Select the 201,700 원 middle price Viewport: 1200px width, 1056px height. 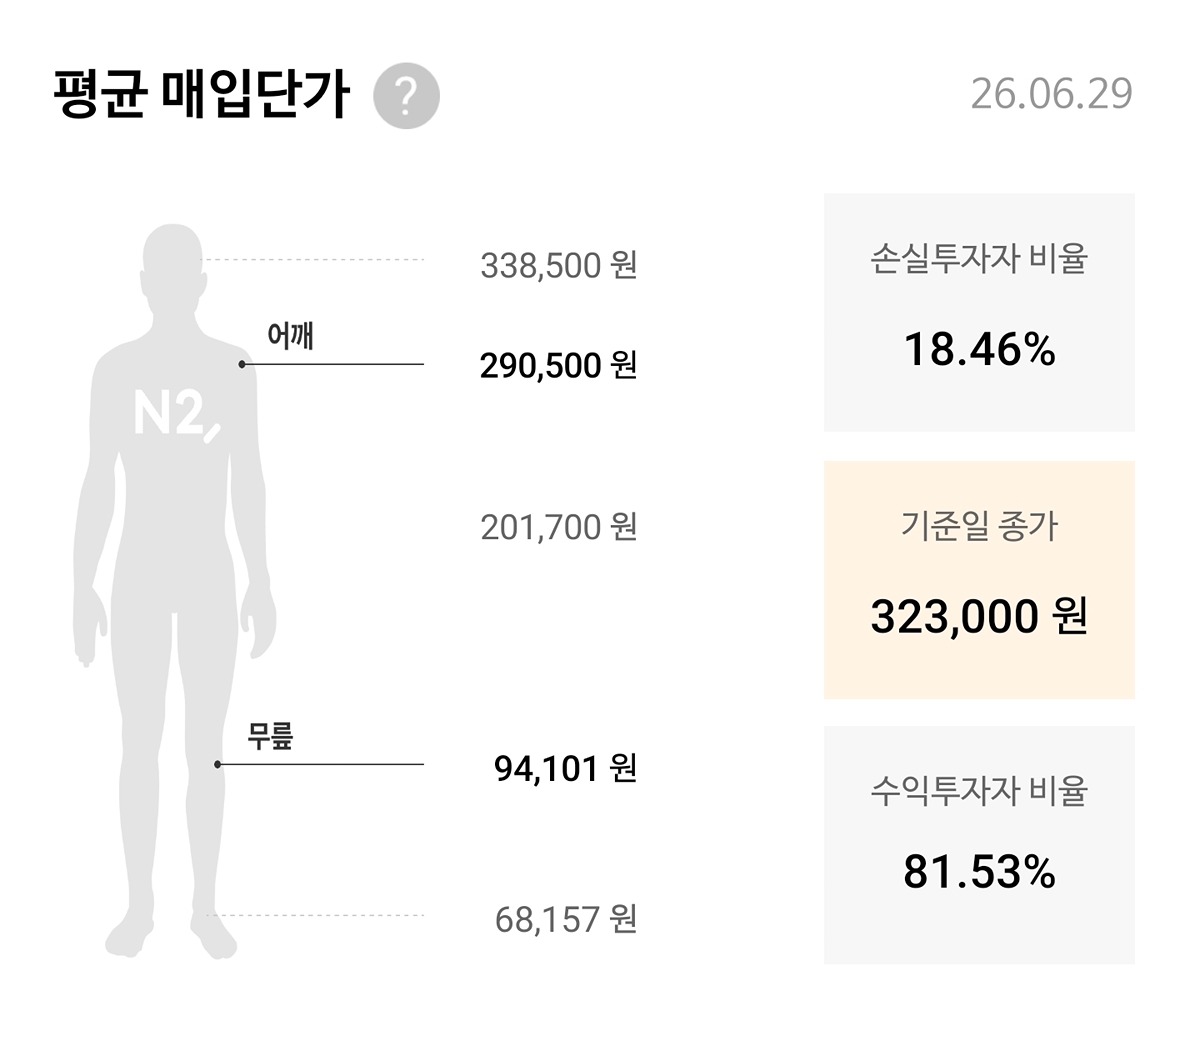tap(559, 526)
